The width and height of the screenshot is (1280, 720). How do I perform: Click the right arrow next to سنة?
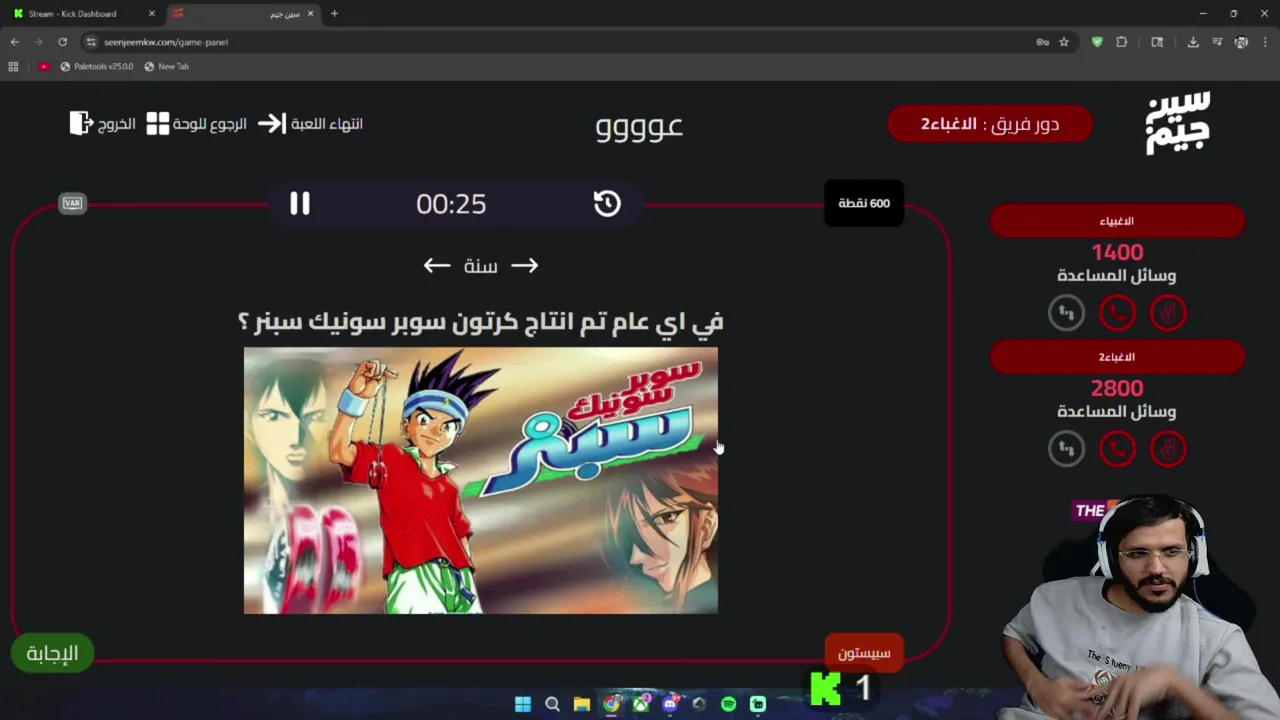tap(525, 265)
